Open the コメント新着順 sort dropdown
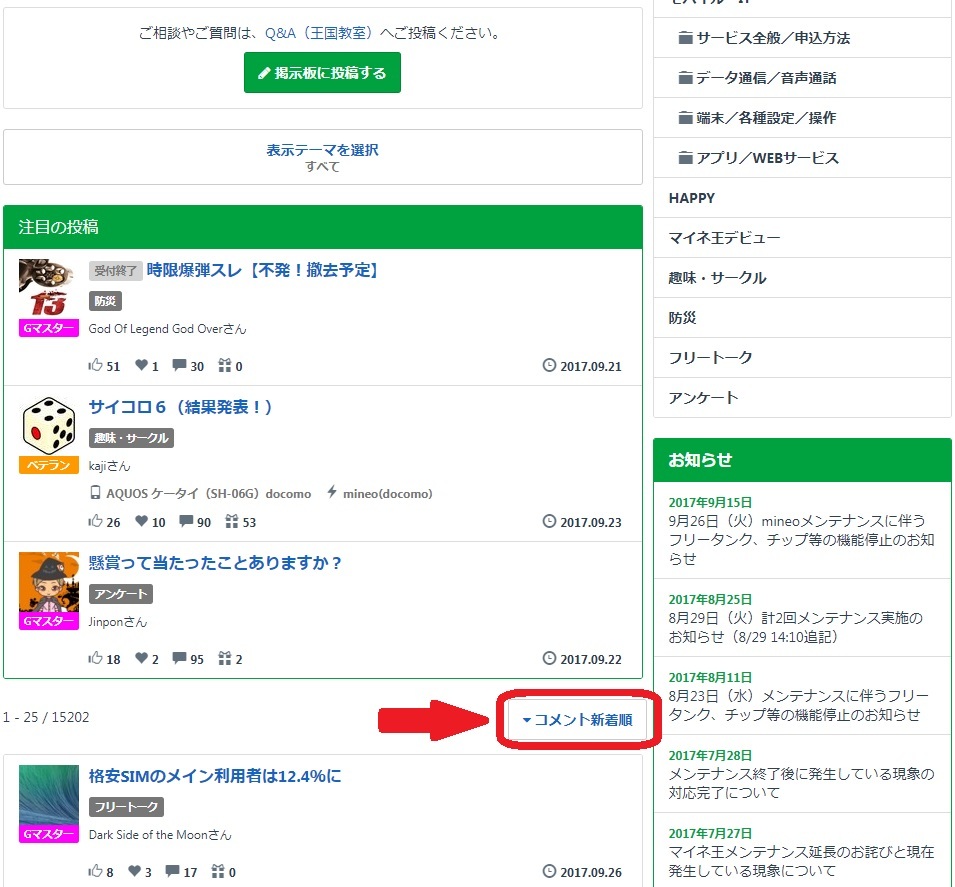This screenshot has width=955, height=887. point(577,720)
